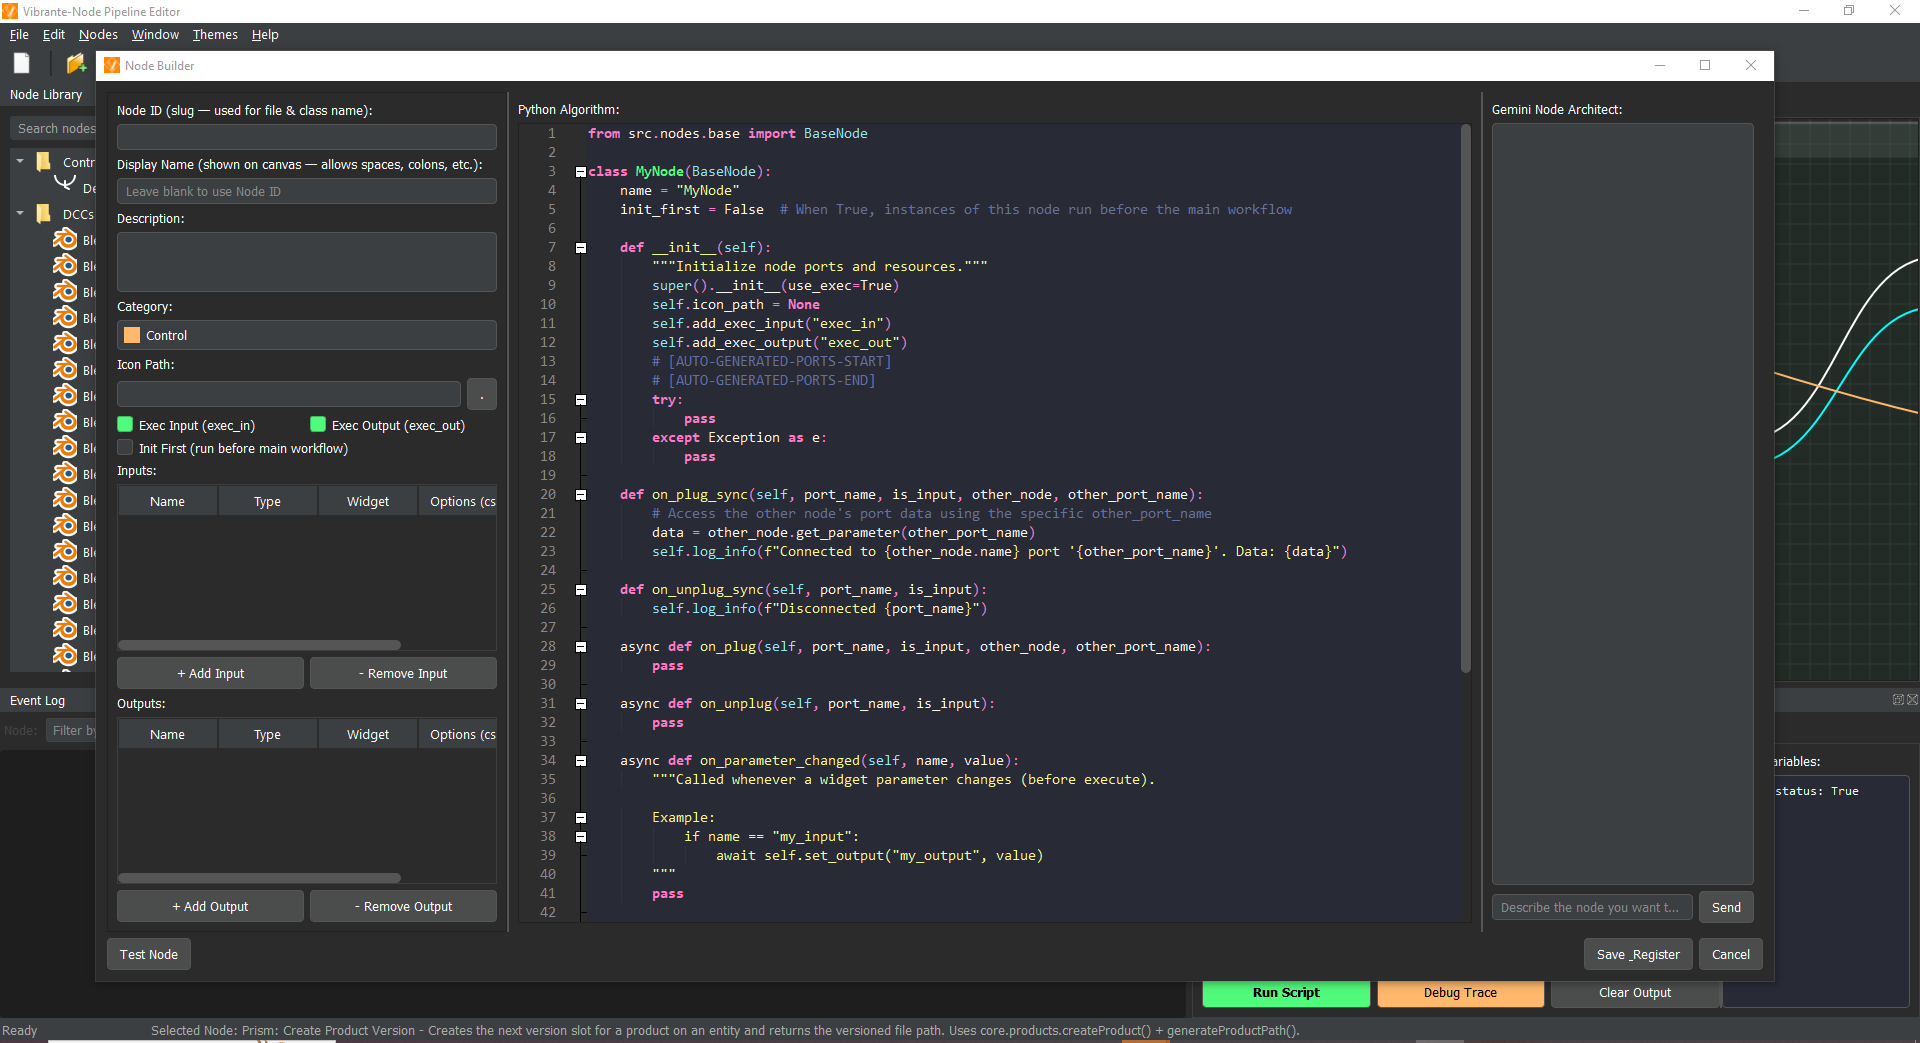Focus the Node ID slug input field
Screen dimensions: 1920x1043
tap(307, 137)
